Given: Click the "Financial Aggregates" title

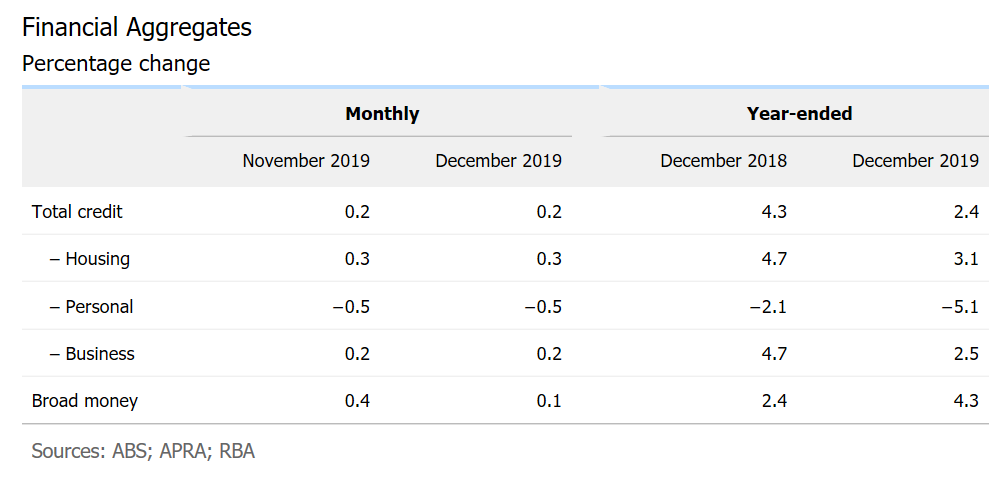Looking at the screenshot, I should point(137,28).
